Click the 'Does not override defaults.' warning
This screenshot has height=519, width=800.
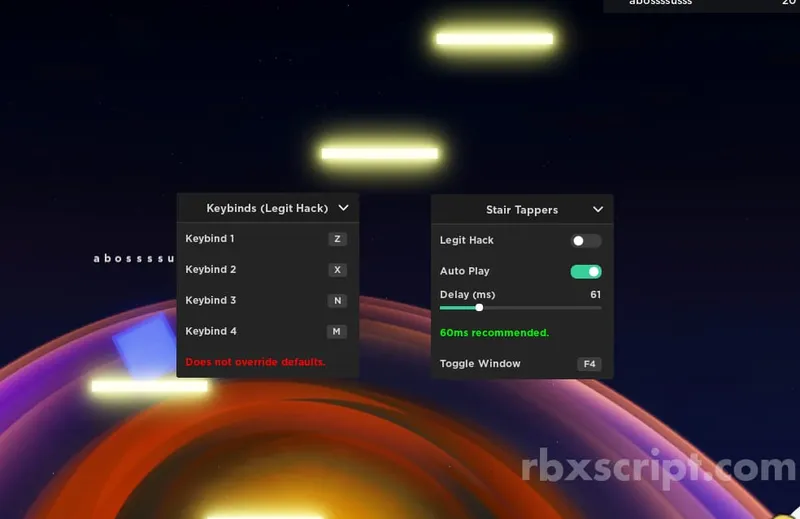tap(255, 362)
